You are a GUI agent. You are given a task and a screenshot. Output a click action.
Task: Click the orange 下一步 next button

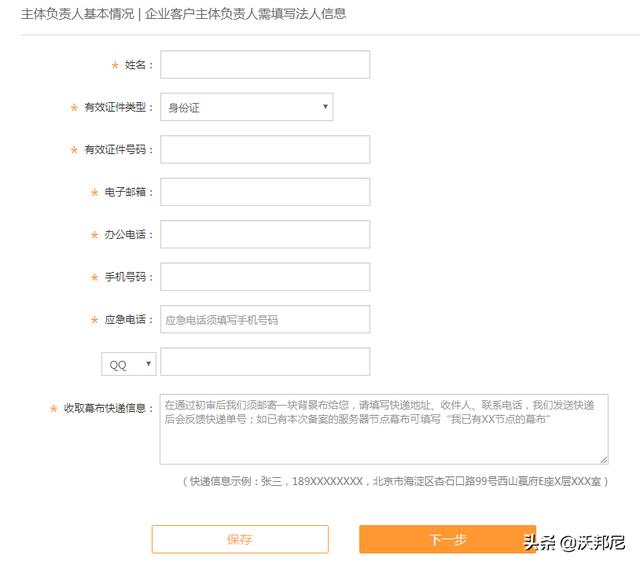[447, 539]
